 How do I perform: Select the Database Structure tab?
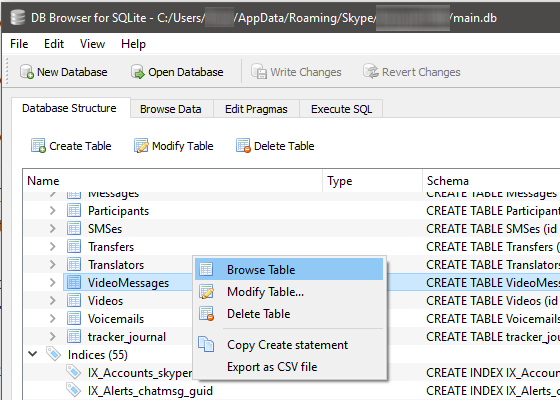70,108
